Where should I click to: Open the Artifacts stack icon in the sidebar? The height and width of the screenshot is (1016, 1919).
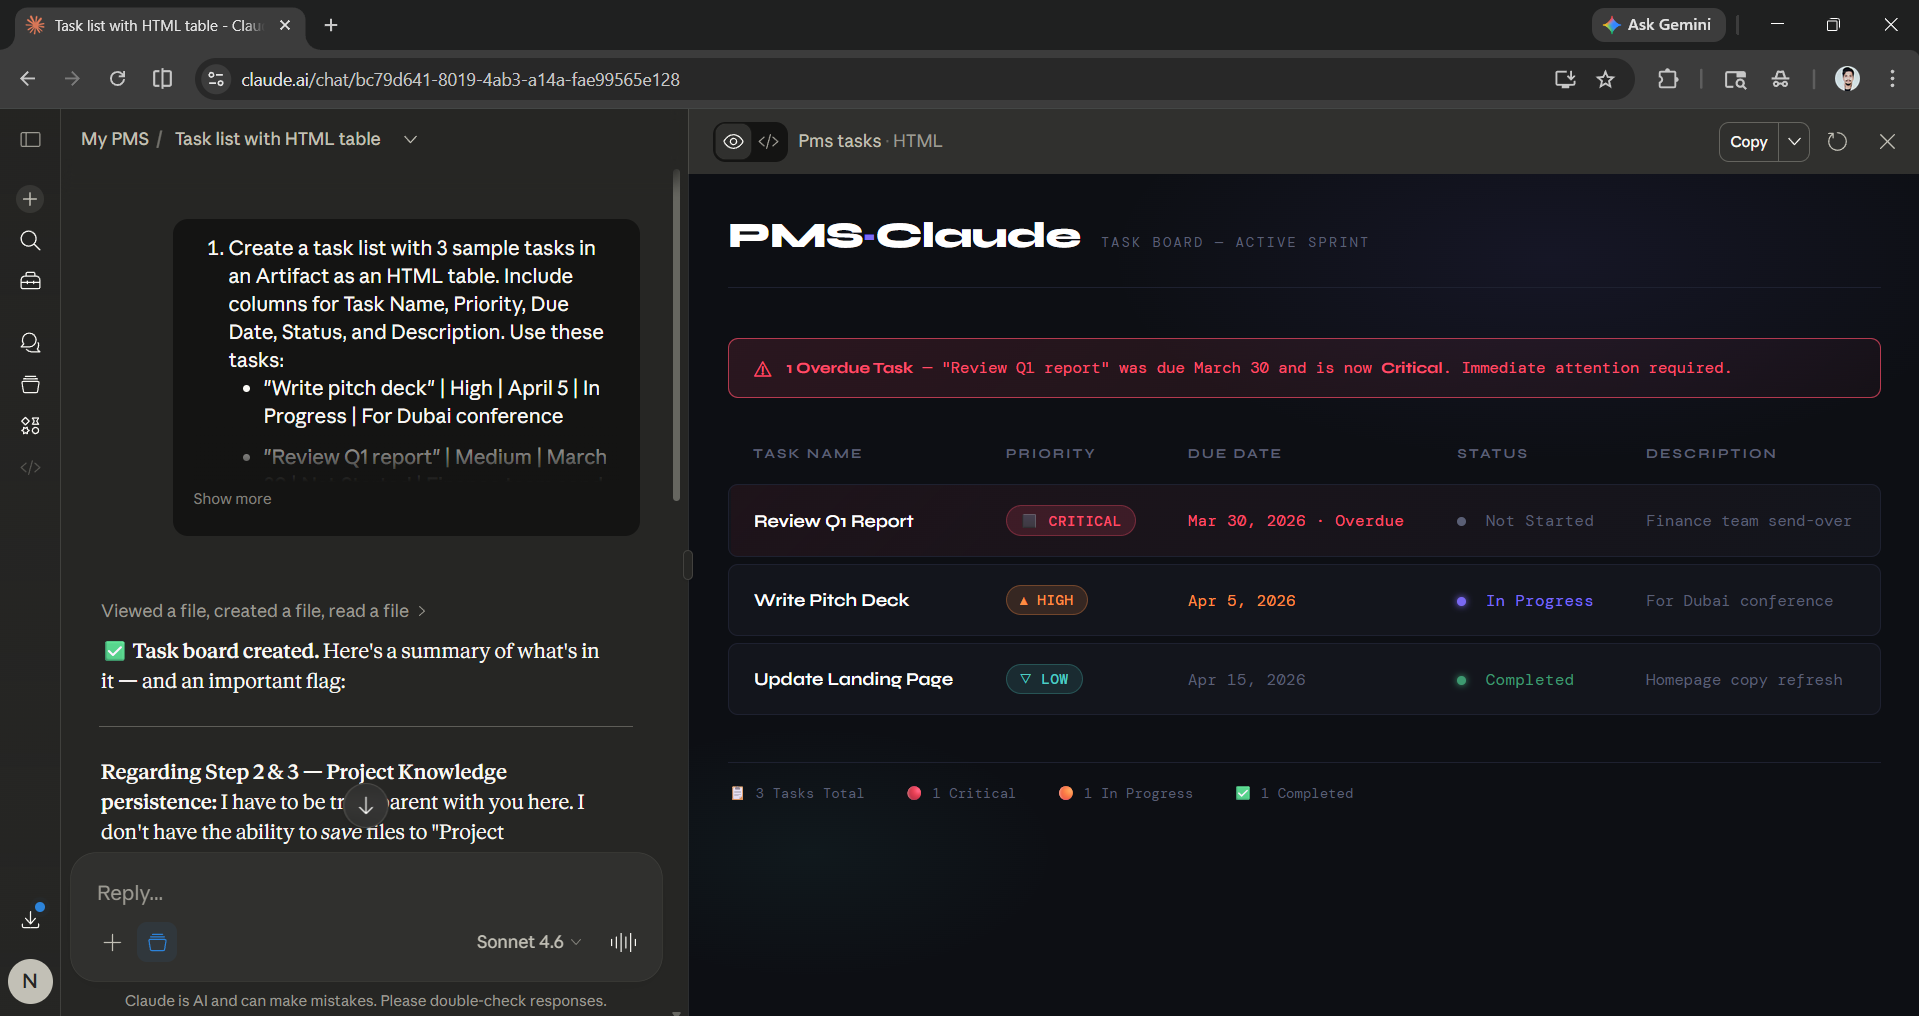click(x=30, y=384)
